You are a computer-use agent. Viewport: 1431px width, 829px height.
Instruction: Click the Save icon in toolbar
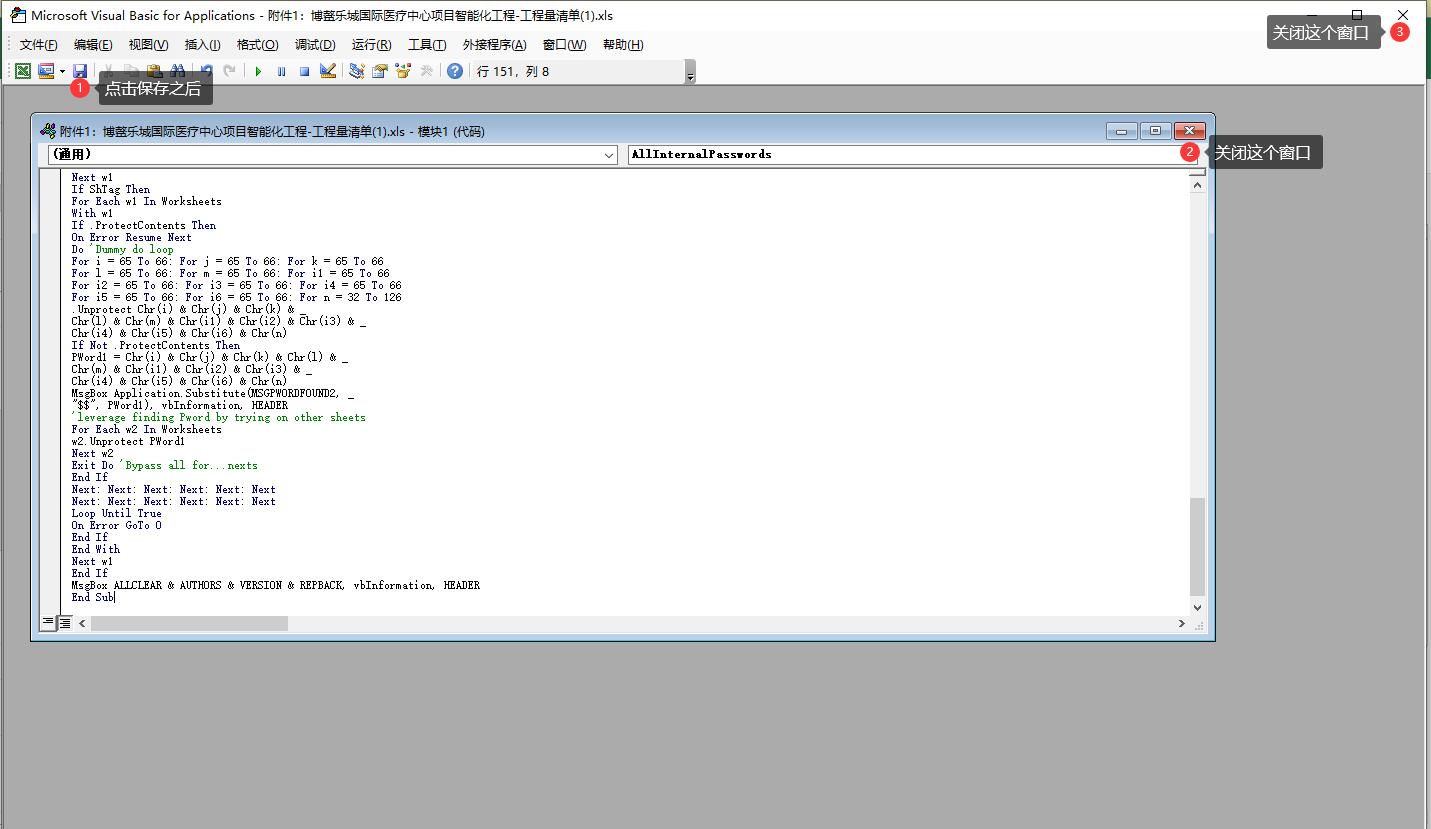click(x=80, y=71)
